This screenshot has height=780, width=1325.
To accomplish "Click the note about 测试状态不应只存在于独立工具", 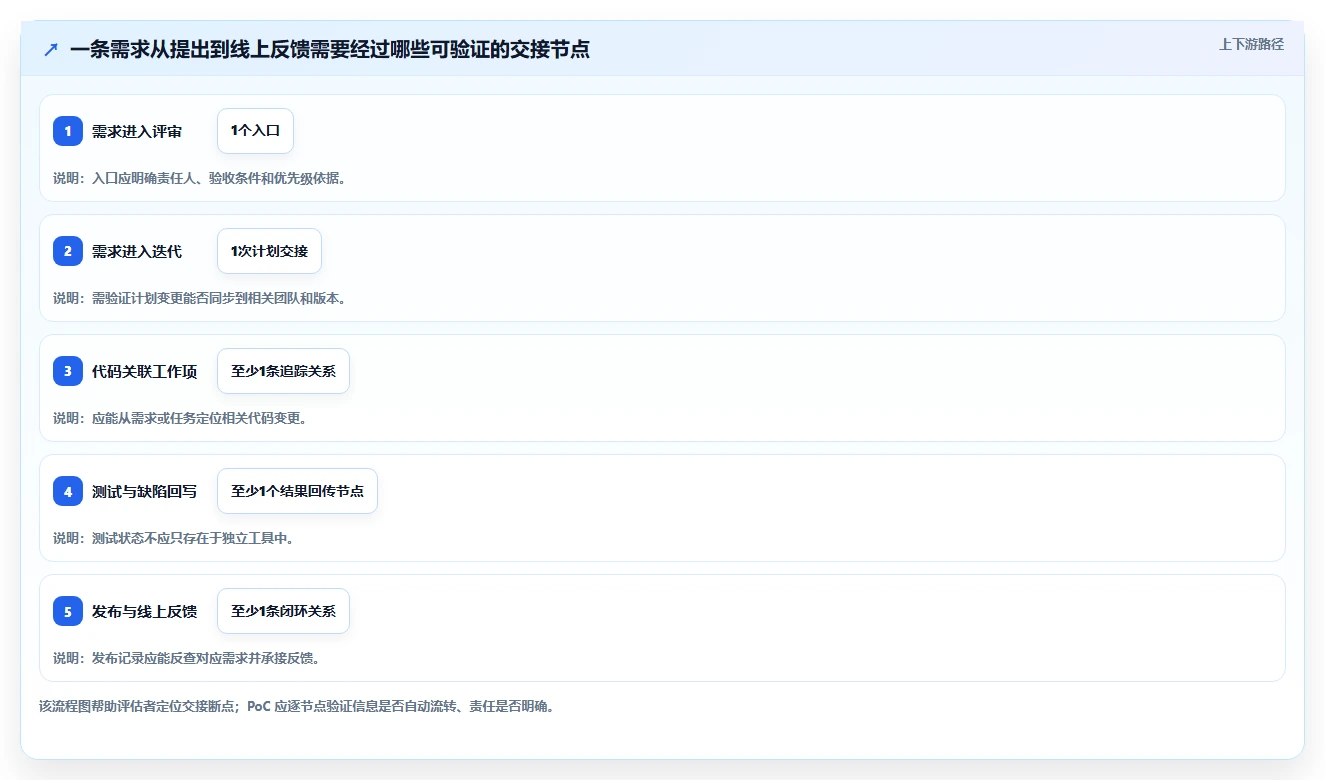I will pyautogui.click(x=173, y=538).
